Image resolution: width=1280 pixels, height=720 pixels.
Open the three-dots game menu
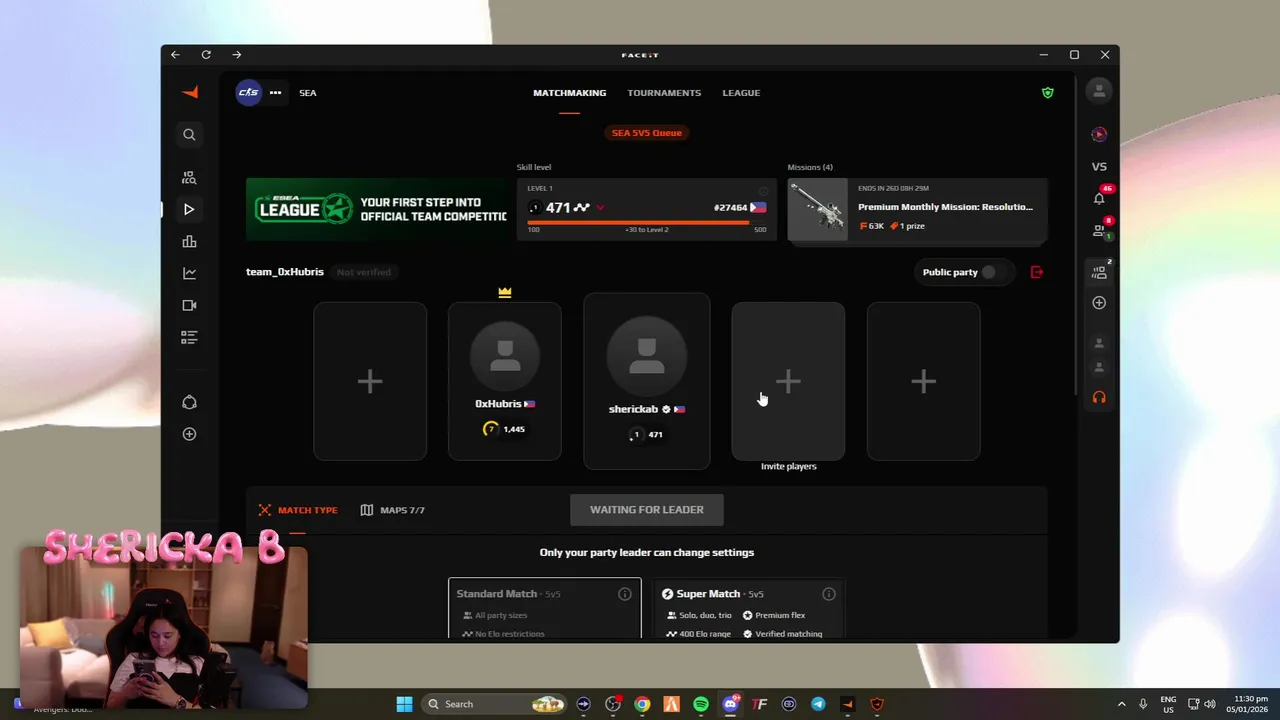coord(275,92)
